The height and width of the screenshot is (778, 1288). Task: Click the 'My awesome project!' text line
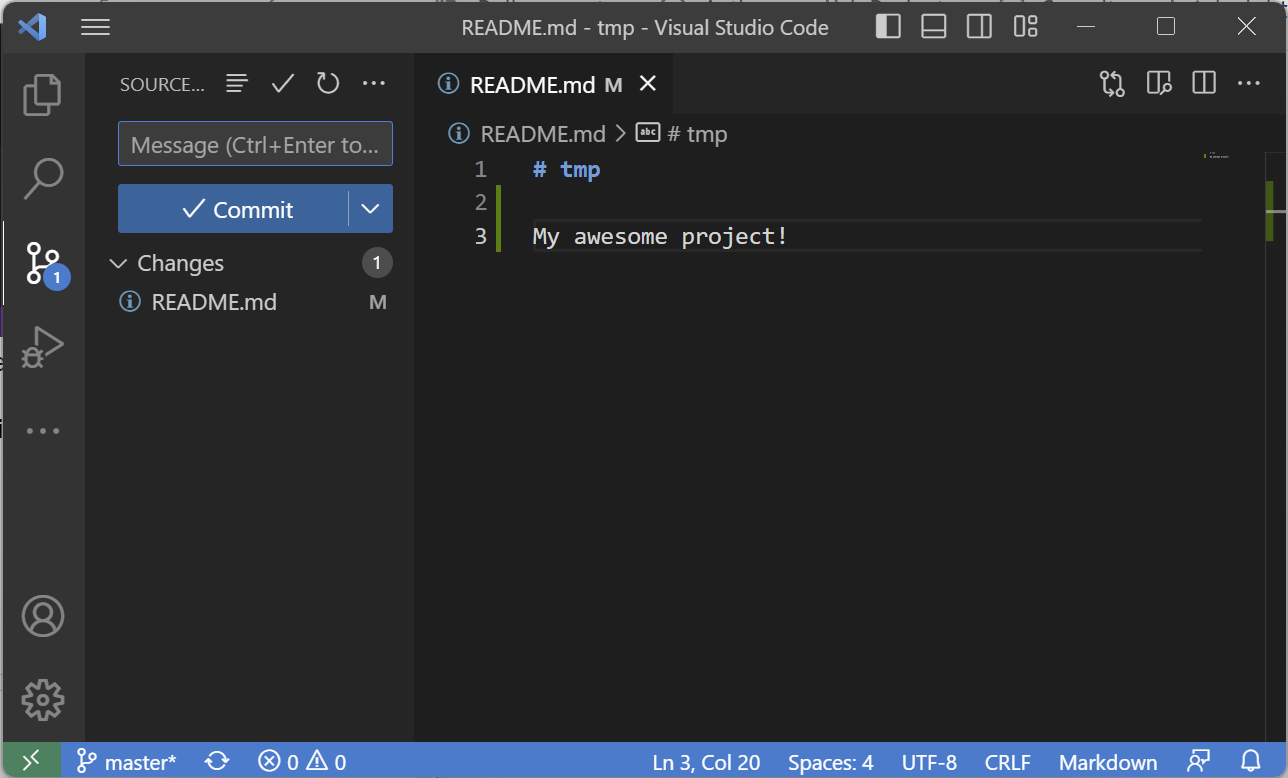pyautogui.click(x=660, y=237)
